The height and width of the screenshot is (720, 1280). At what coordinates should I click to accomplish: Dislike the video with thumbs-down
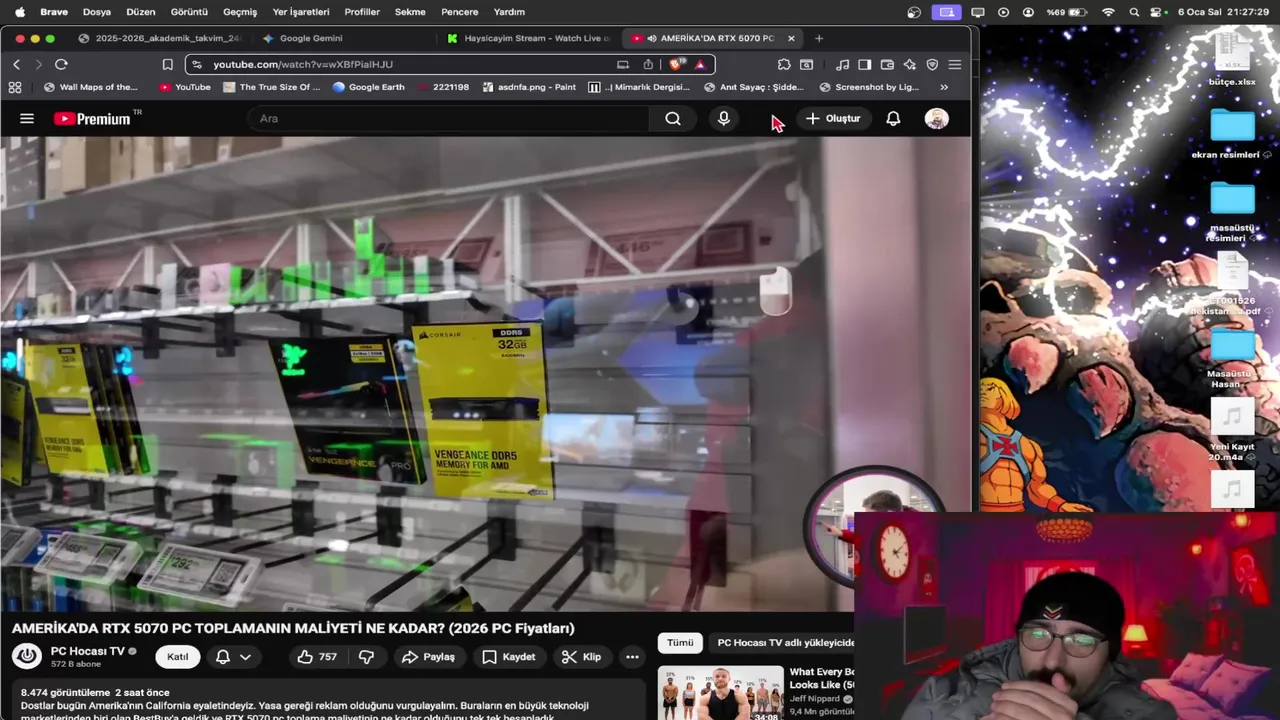(367, 657)
